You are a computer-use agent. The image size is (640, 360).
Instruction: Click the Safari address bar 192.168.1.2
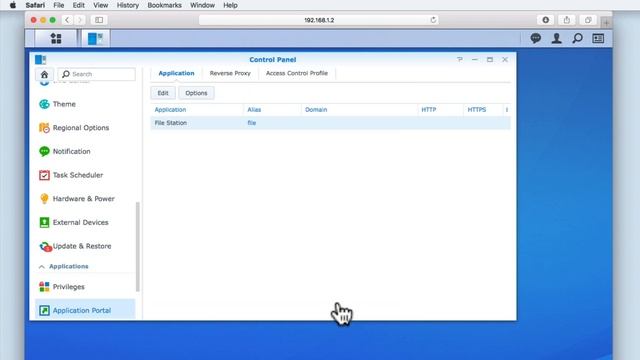(319, 20)
